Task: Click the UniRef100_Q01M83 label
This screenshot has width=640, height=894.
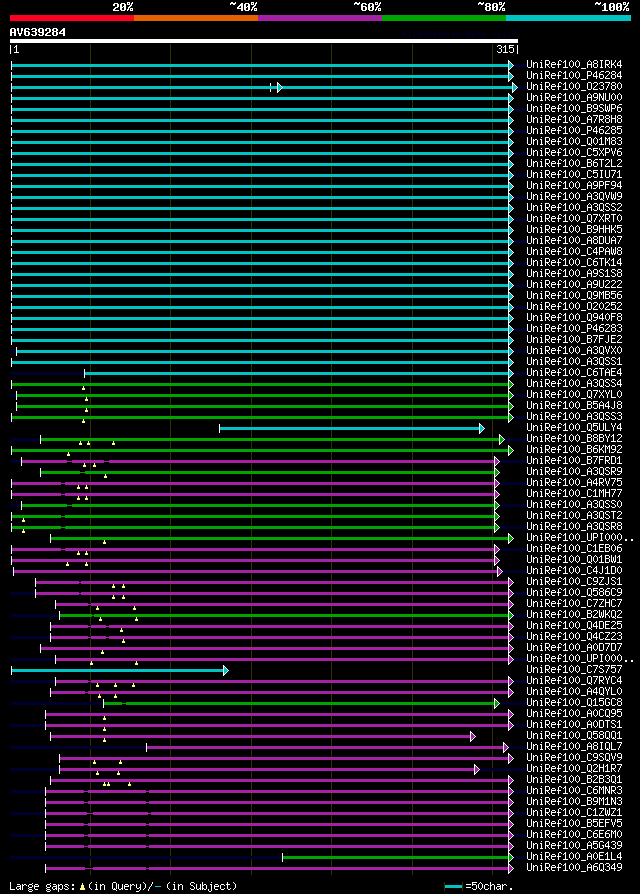Action: click(574, 141)
